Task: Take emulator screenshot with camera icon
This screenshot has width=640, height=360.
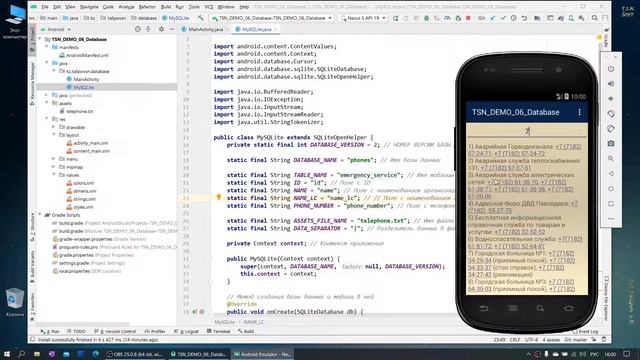Action: coord(611,144)
